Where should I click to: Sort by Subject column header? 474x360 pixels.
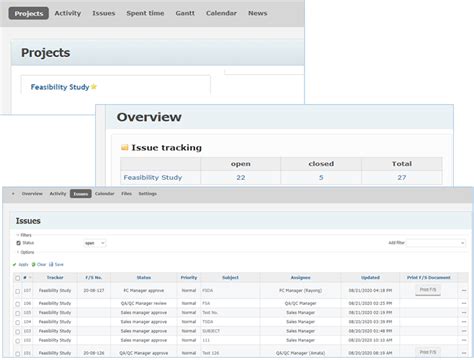tap(230, 278)
